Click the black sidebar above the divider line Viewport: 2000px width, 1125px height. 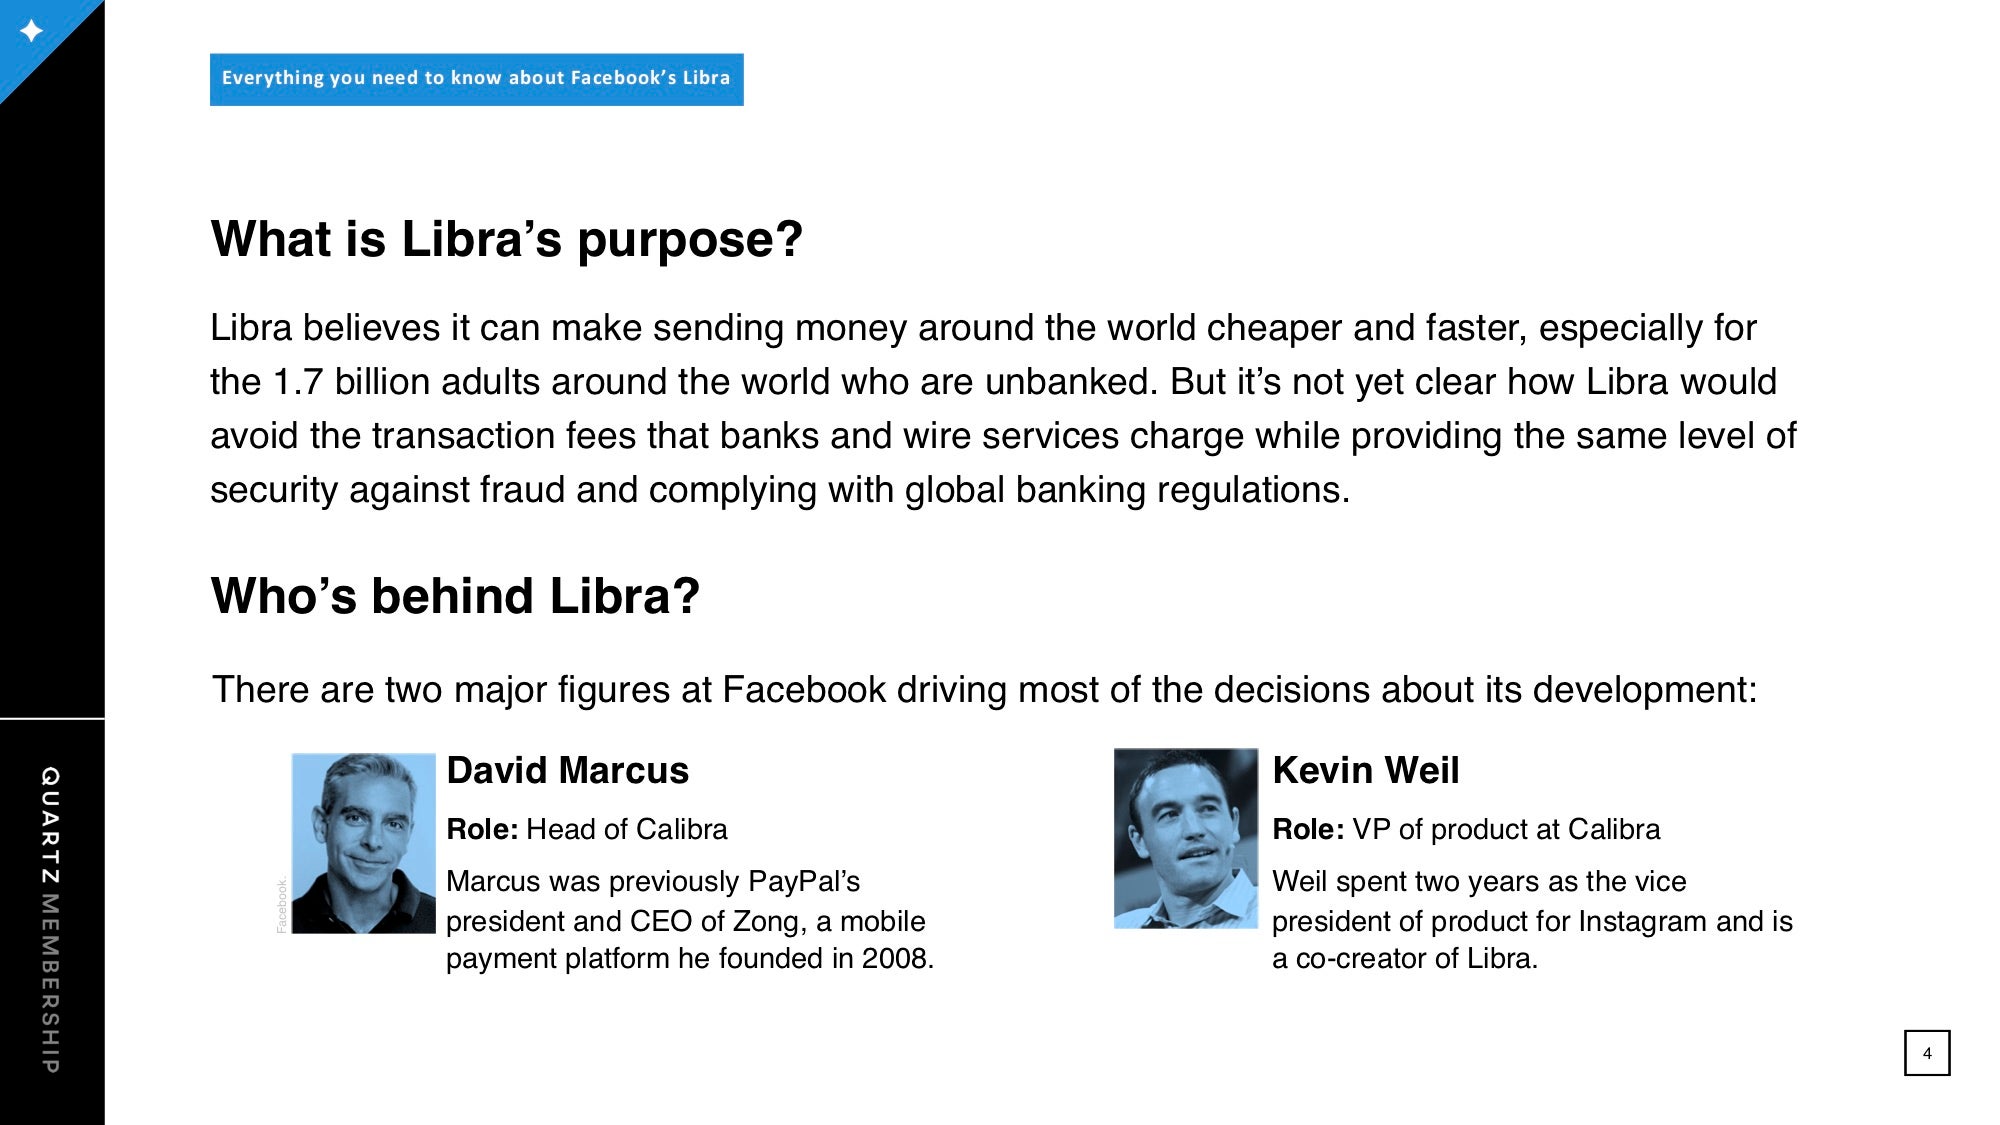tap(52, 400)
